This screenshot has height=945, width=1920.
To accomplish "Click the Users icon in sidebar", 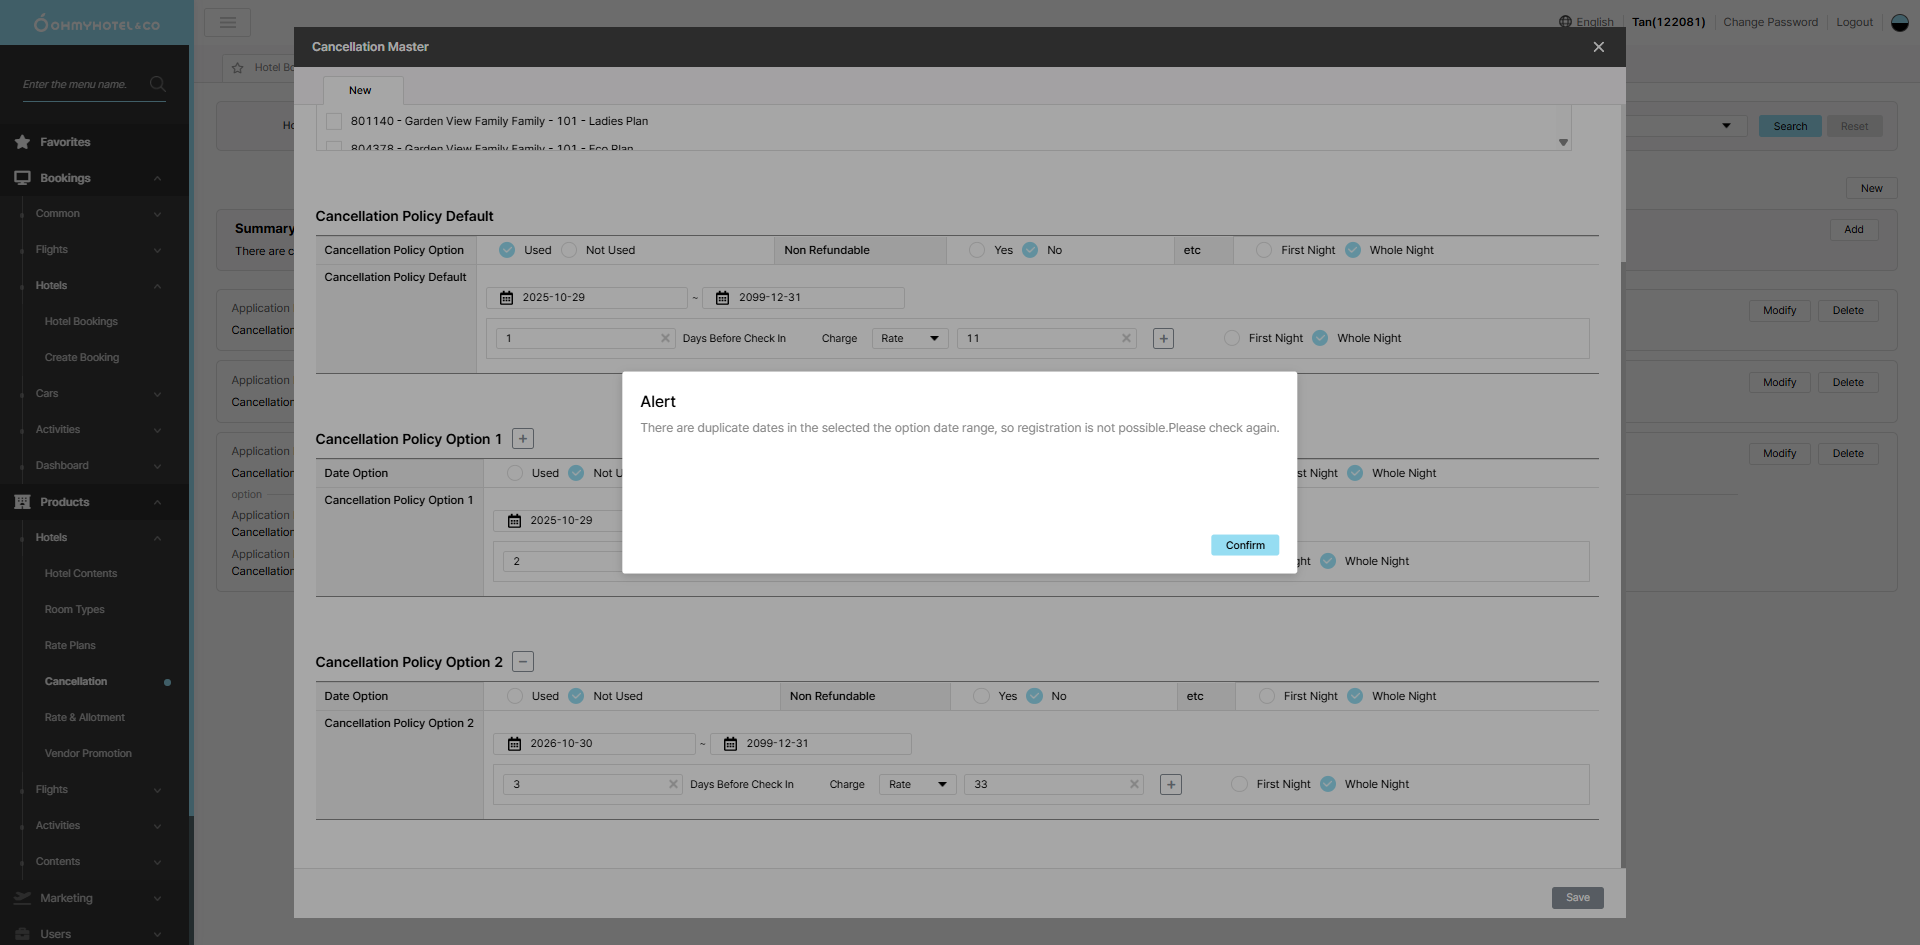I will 22,934.
